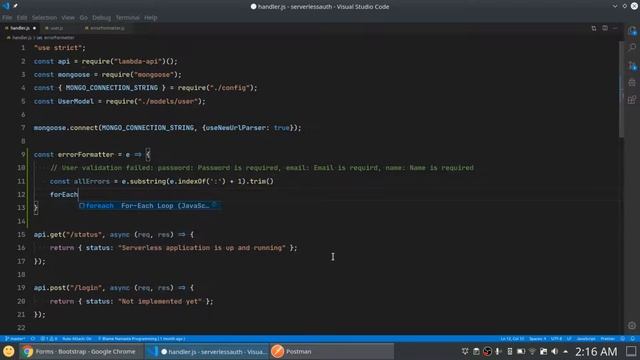Open the battery indicator in system tray

coord(521,351)
